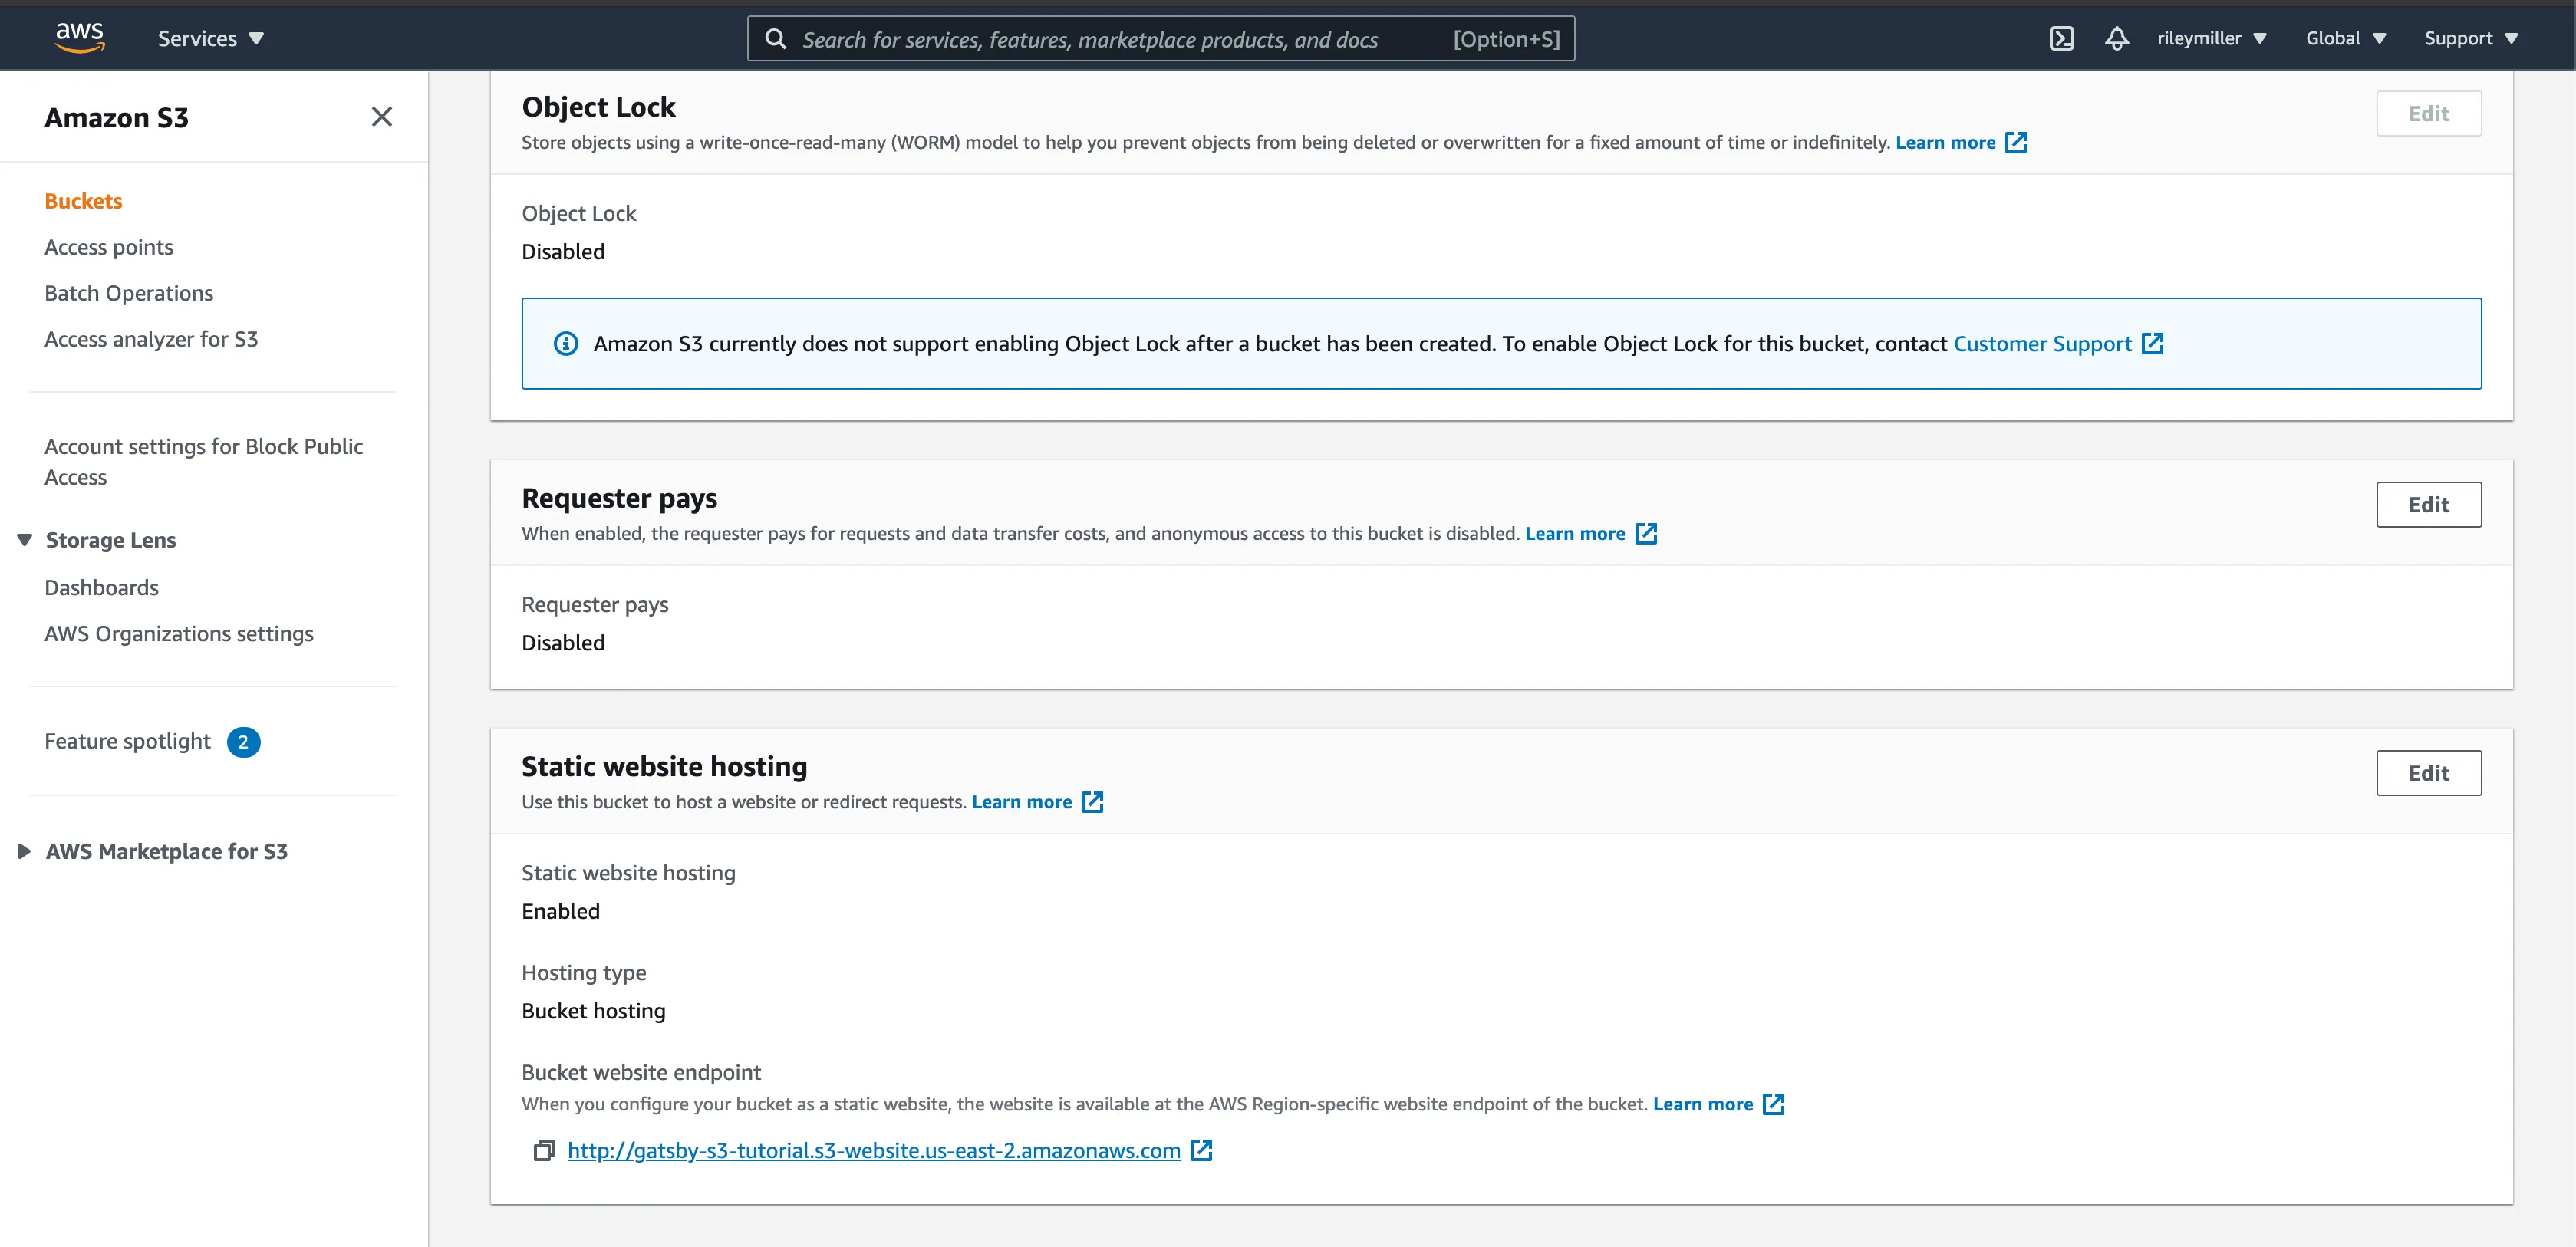Click the info icon in Object Lock notice
Screen dimensions: 2576x1247
tap(566, 344)
